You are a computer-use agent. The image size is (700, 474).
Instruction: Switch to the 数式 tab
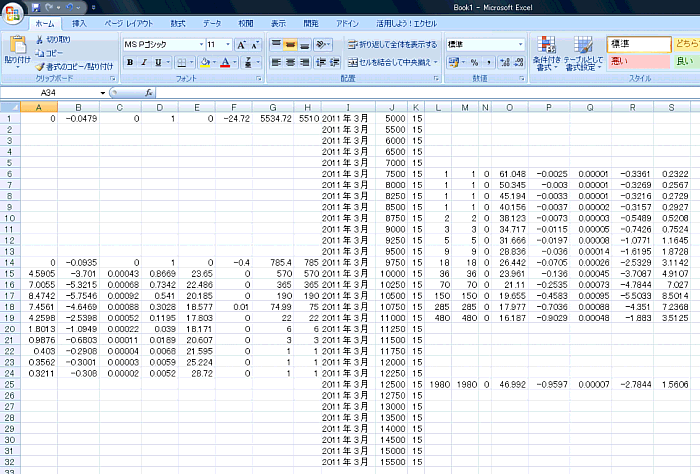[x=178, y=24]
